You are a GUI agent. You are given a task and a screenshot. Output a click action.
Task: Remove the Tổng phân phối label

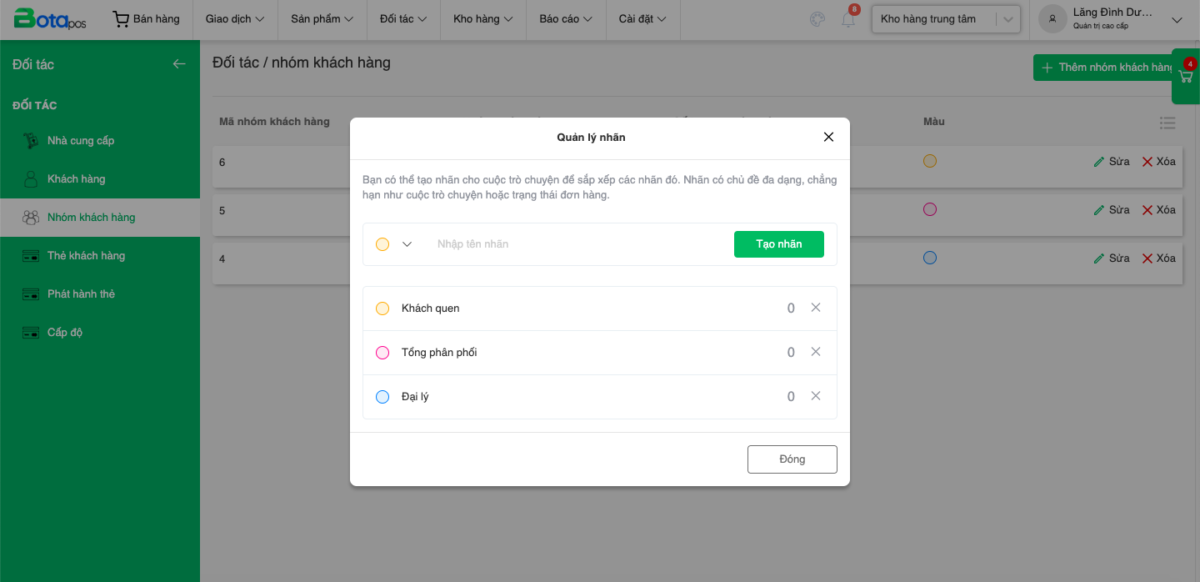click(815, 352)
